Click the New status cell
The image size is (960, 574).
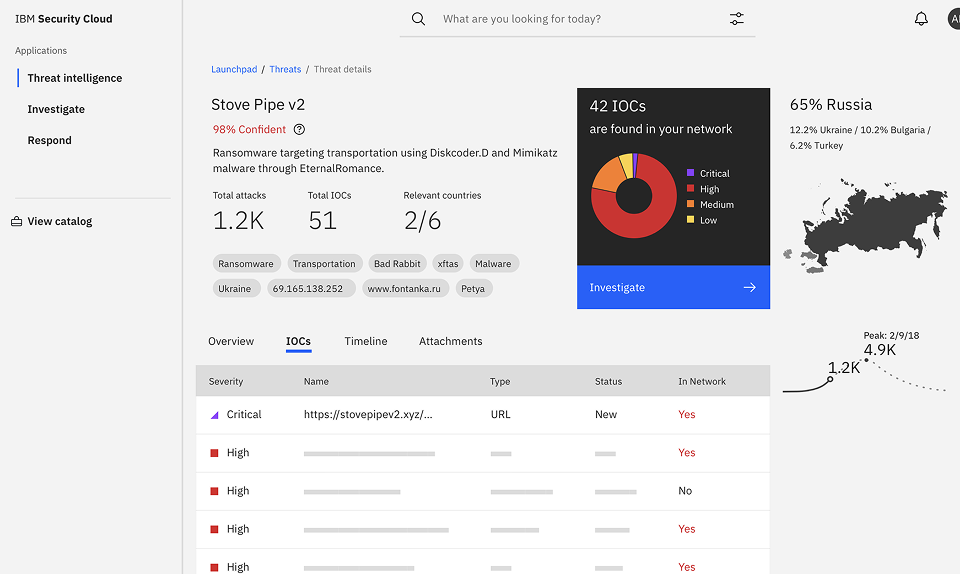click(x=606, y=414)
